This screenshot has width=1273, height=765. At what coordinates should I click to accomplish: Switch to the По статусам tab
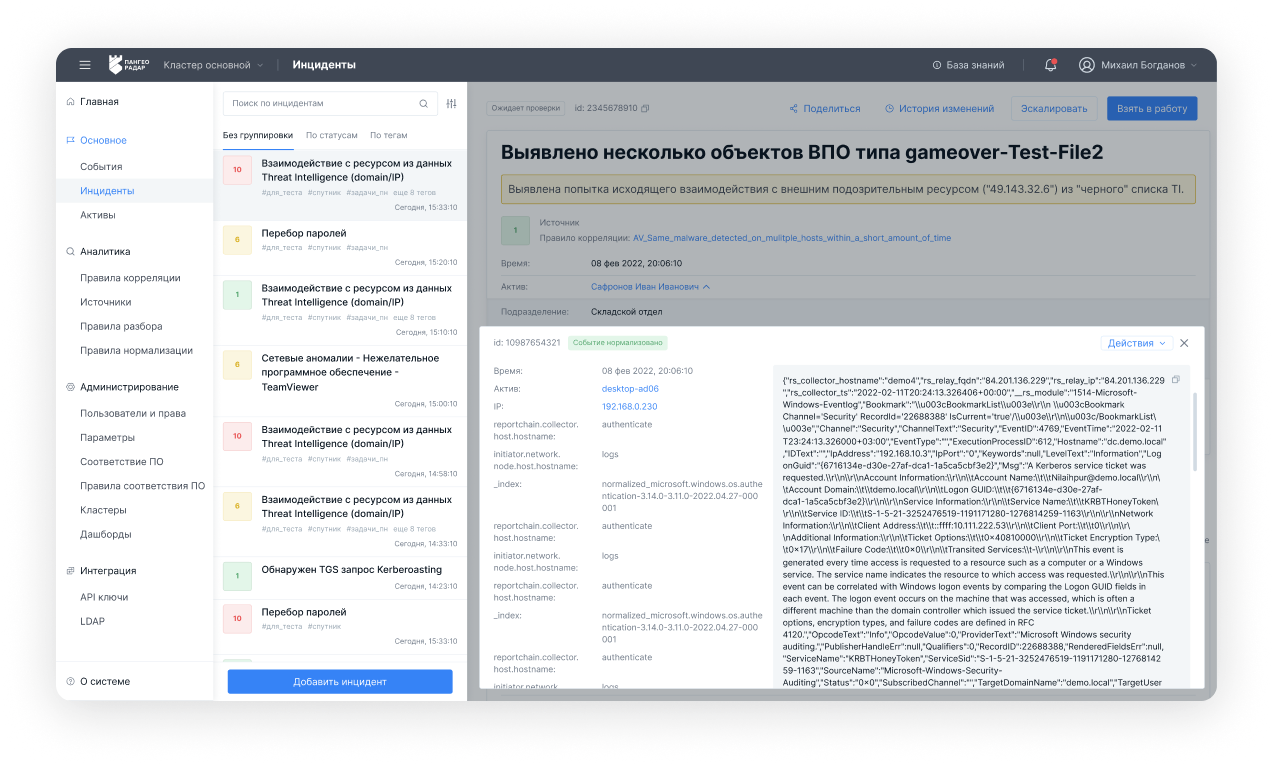(331, 135)
